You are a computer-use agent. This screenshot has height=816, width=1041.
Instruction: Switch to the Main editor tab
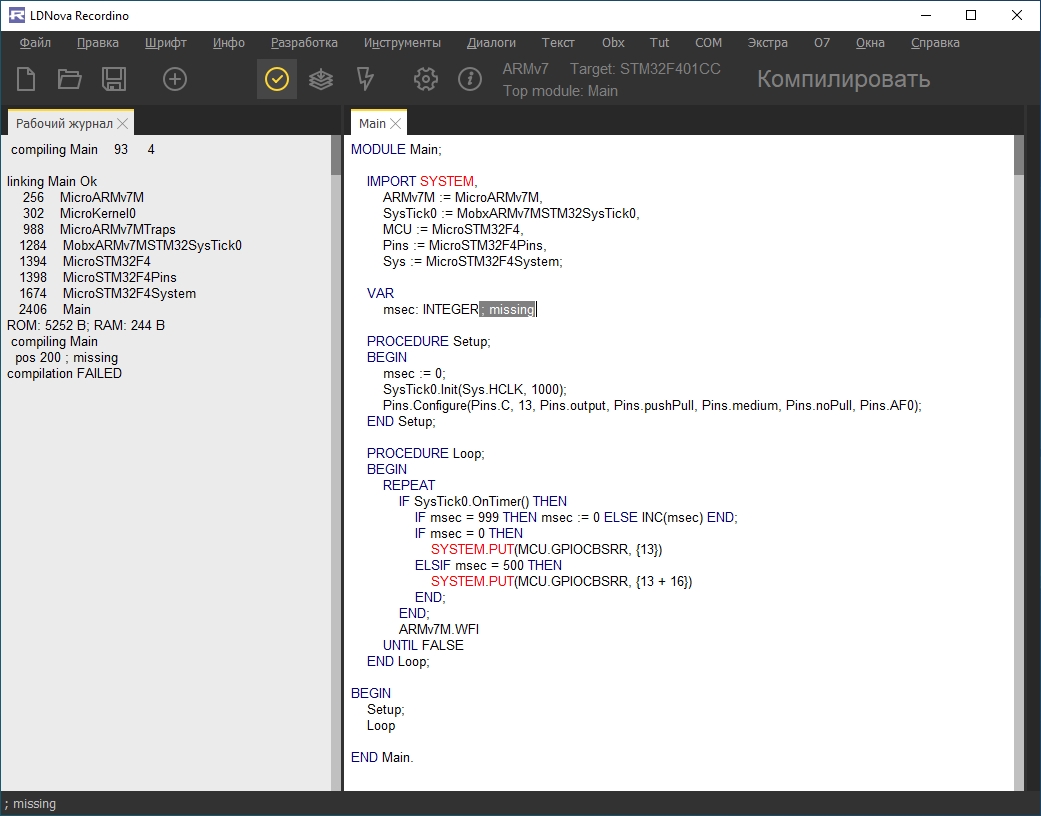(x=372, y=124)
